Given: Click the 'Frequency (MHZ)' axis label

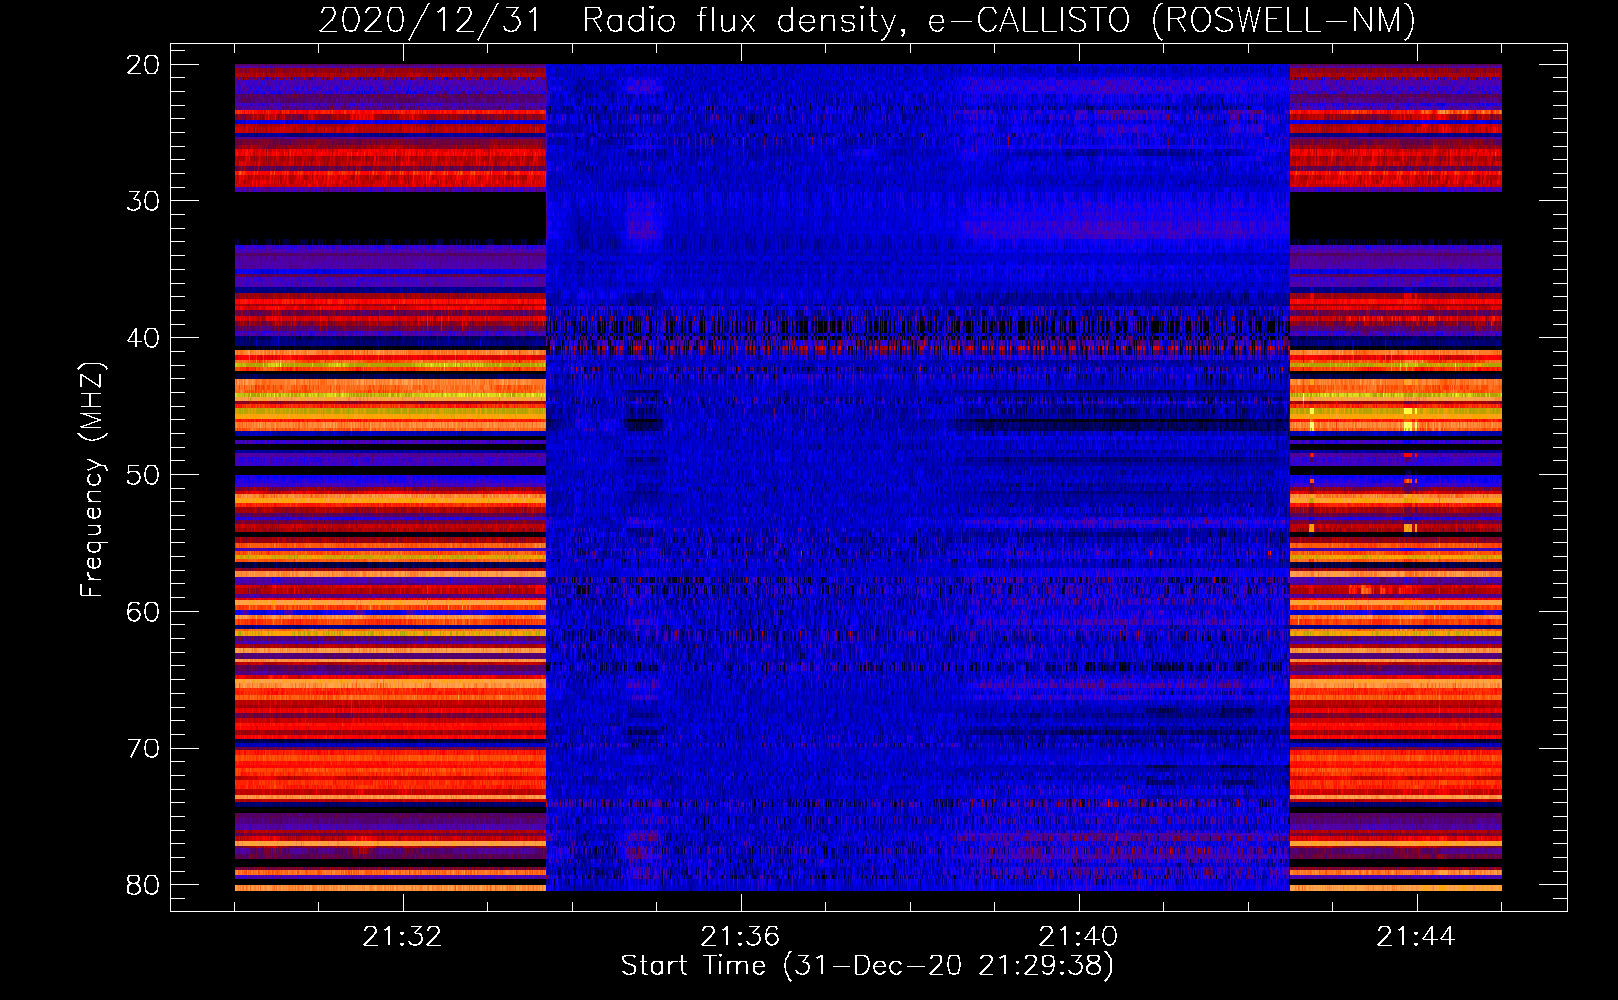Looking at the screenshot, I should [x=92, y=480].
